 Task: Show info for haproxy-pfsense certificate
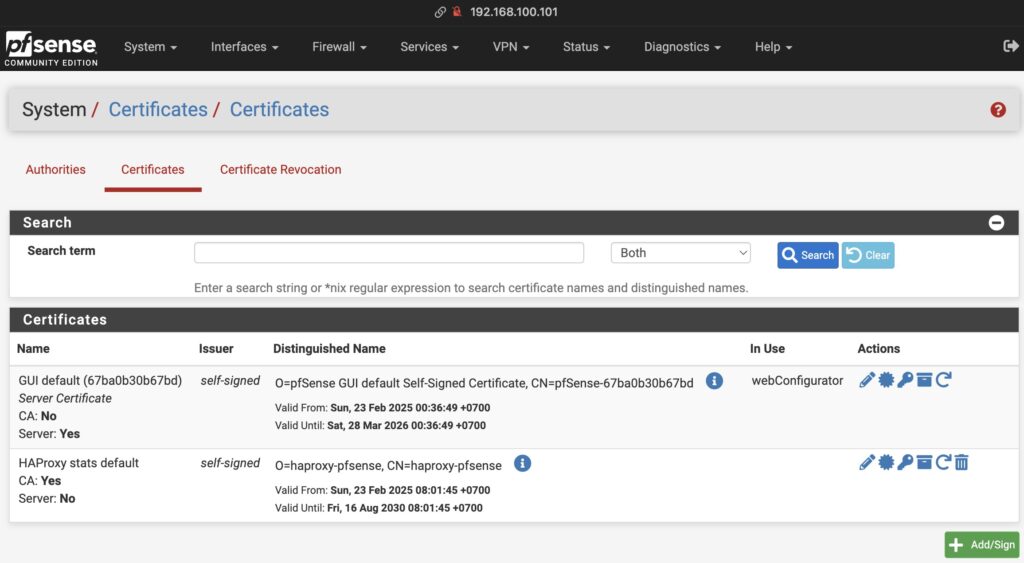tap(522, 463)
